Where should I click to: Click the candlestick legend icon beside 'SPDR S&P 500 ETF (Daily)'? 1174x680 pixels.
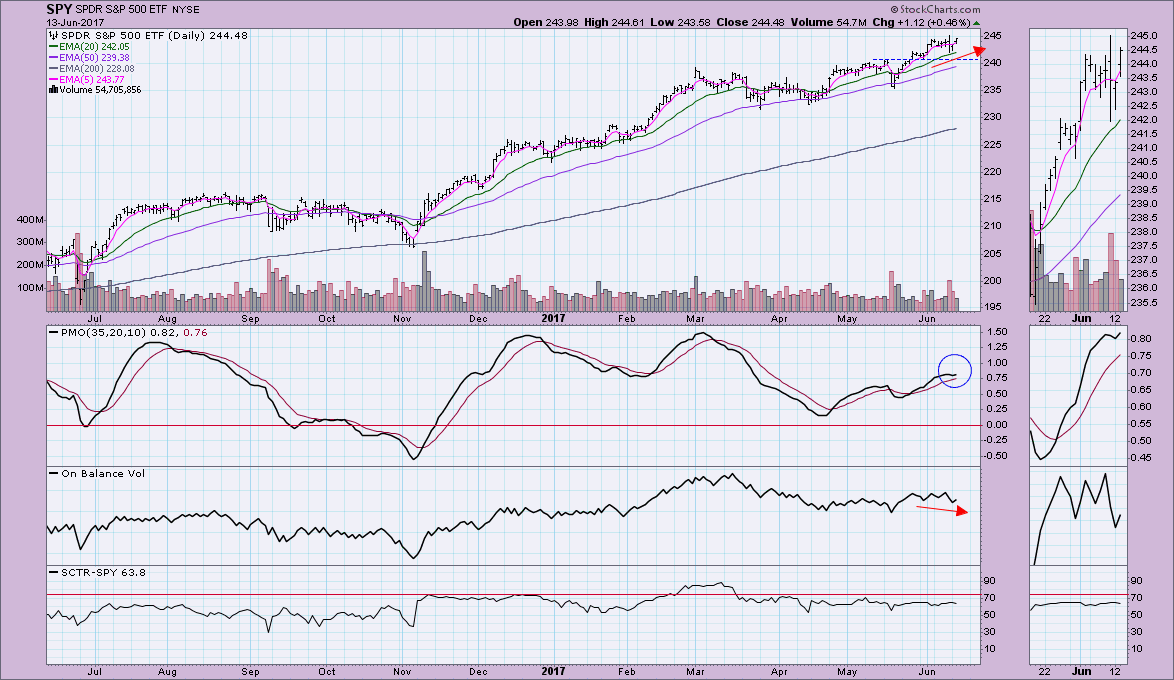54,35
